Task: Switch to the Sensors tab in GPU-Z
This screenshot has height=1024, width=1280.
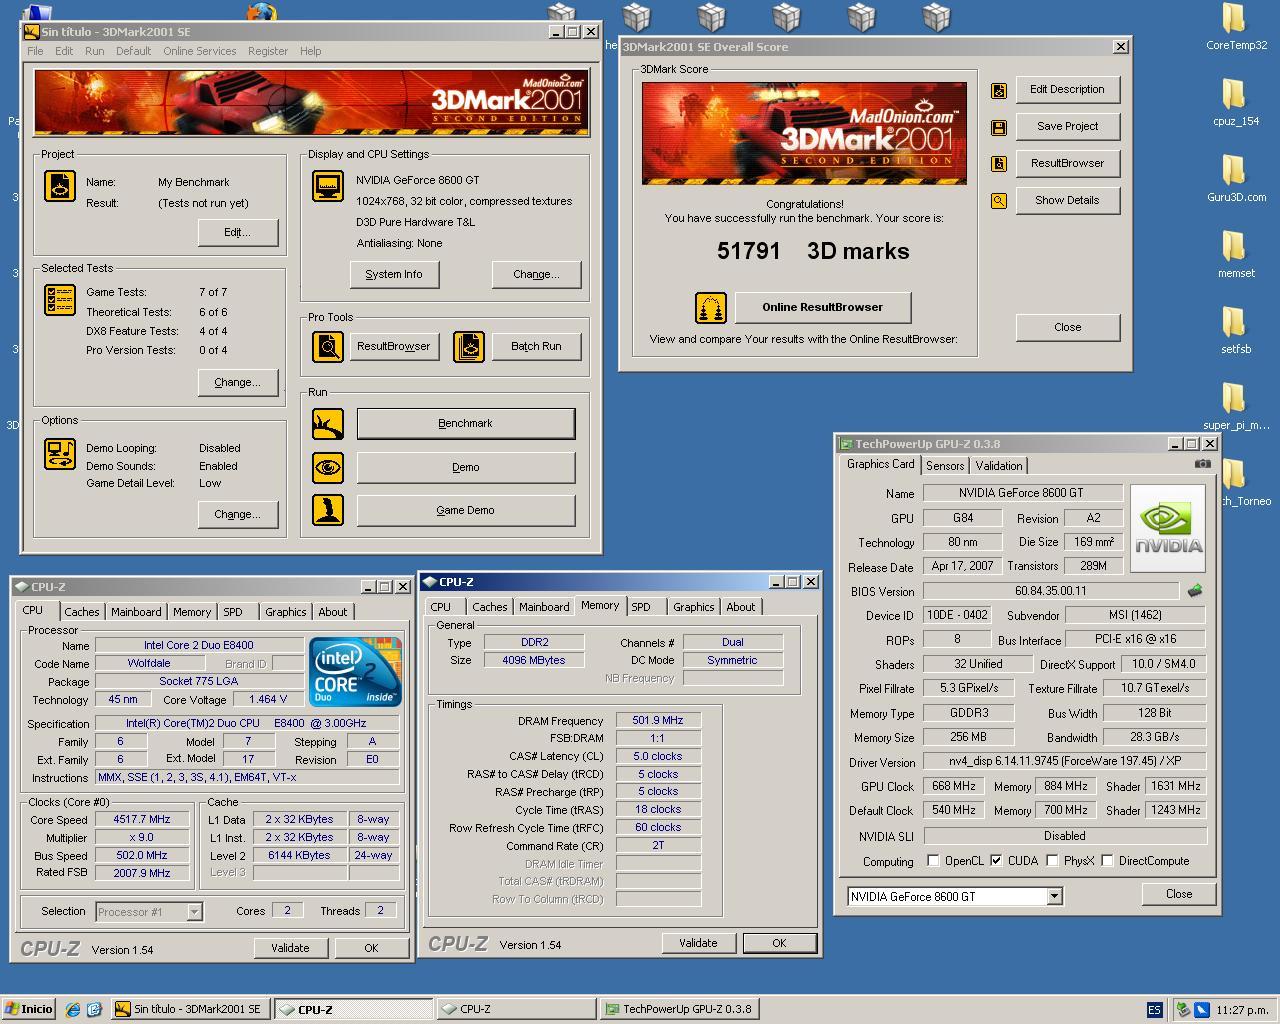Action: click(x=945, y=466)
